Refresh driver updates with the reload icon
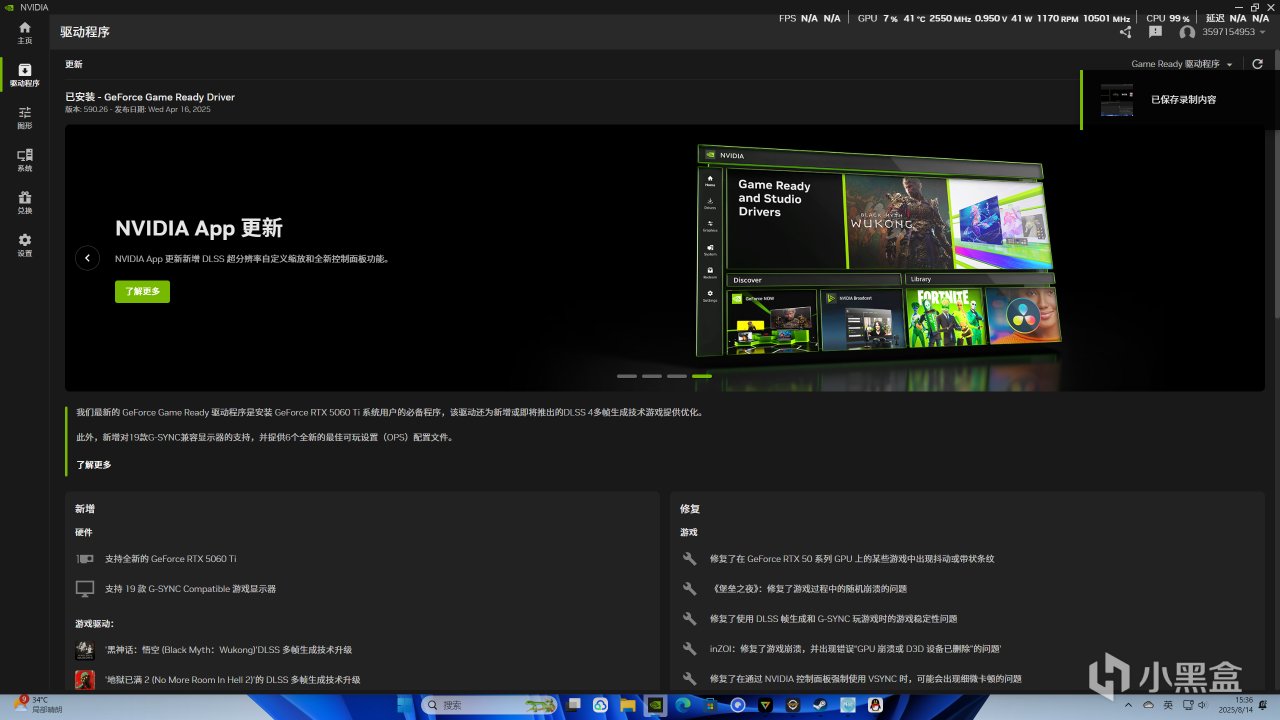The image size is (1280, 720). tap(1257, 64)
